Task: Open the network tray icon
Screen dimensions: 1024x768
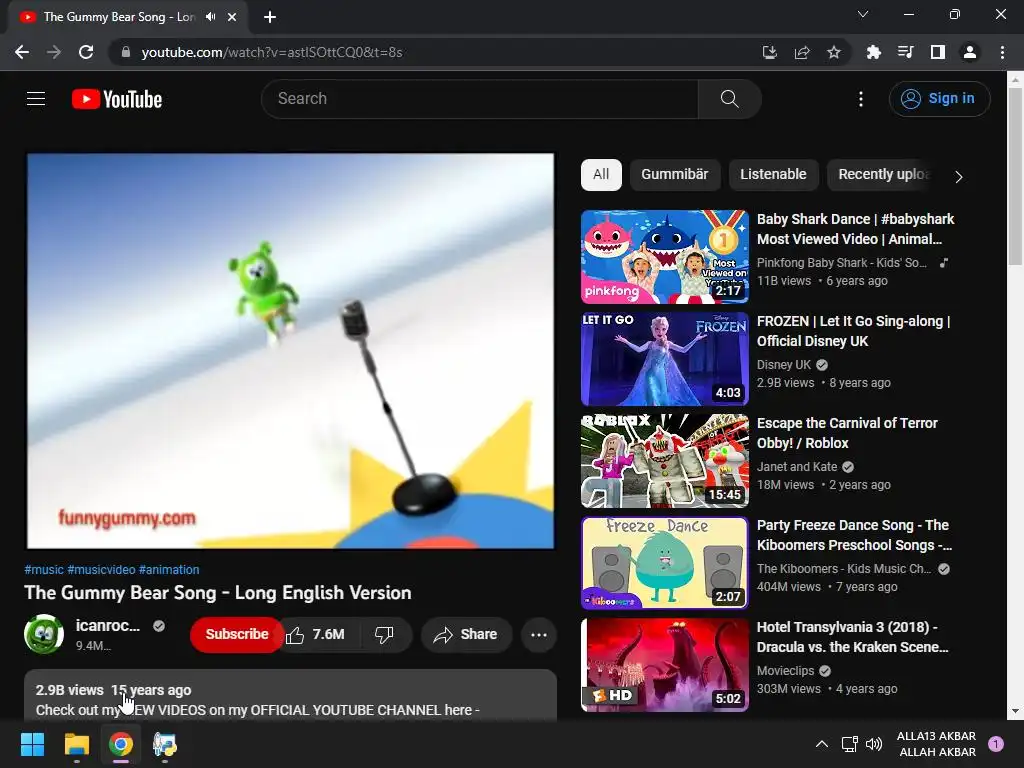Action: pos(849,744)
